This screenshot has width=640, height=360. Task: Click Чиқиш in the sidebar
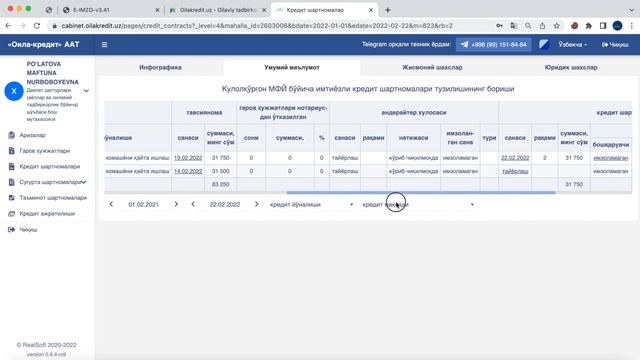[x=28, y=229]
